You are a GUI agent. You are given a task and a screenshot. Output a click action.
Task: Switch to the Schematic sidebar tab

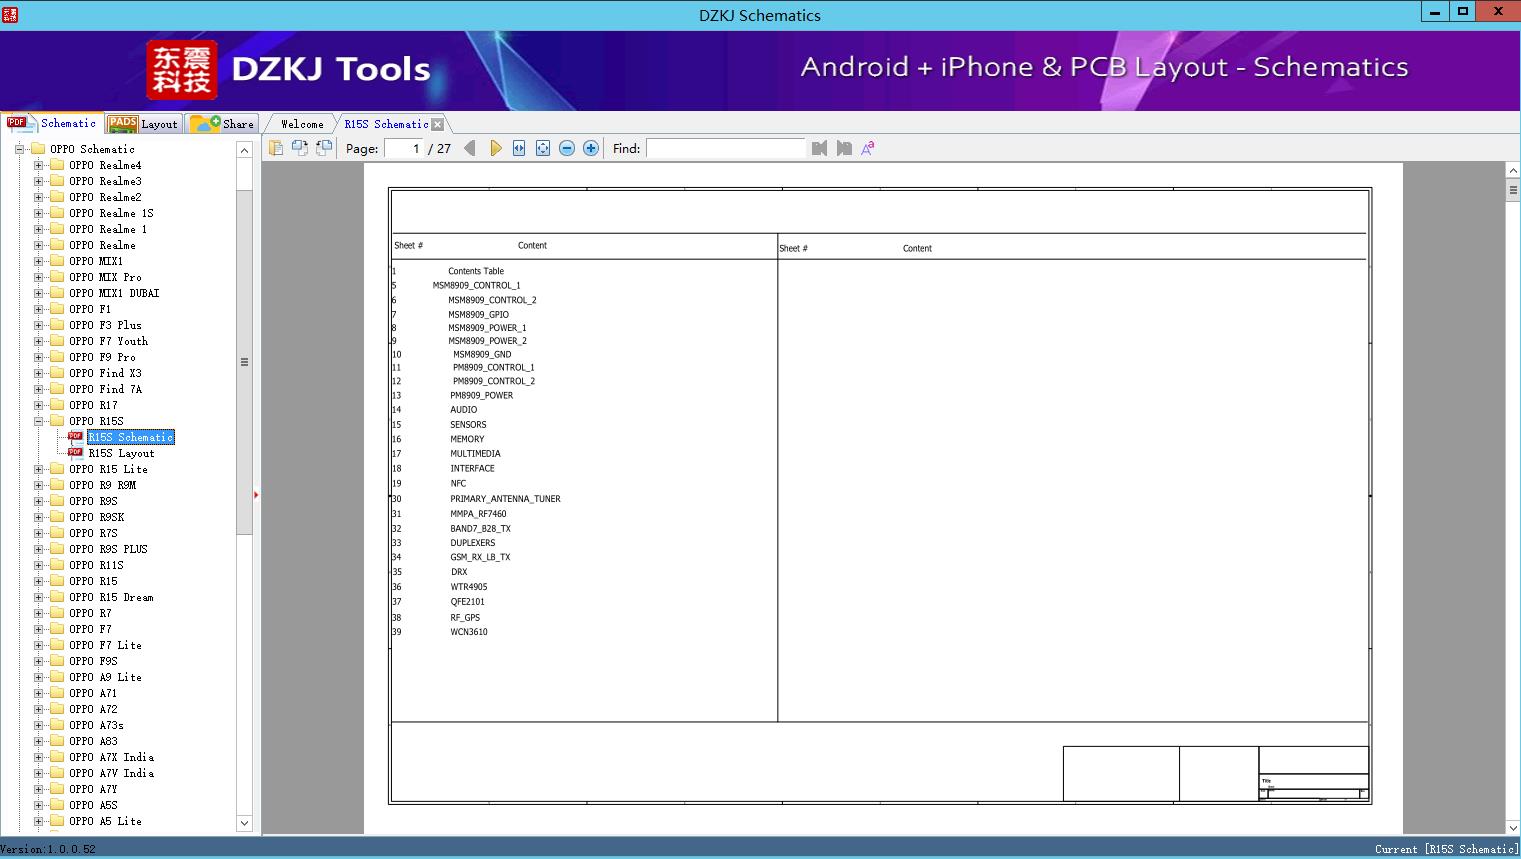tap(52, 123)
